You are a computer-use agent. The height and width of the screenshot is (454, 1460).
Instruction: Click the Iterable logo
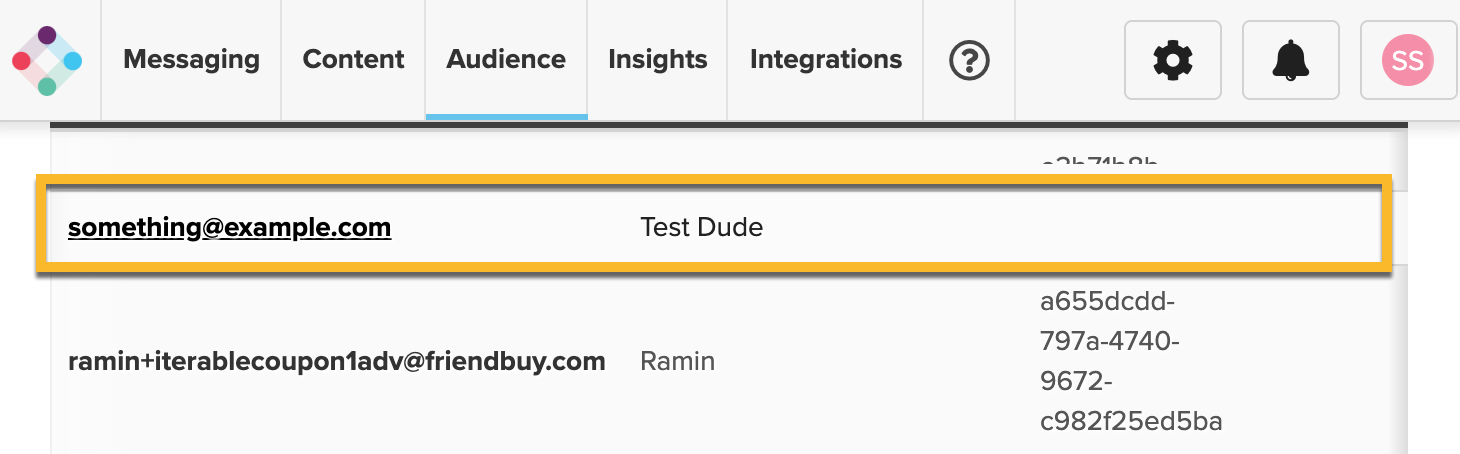pyautogui.click(x=47, y=61)
